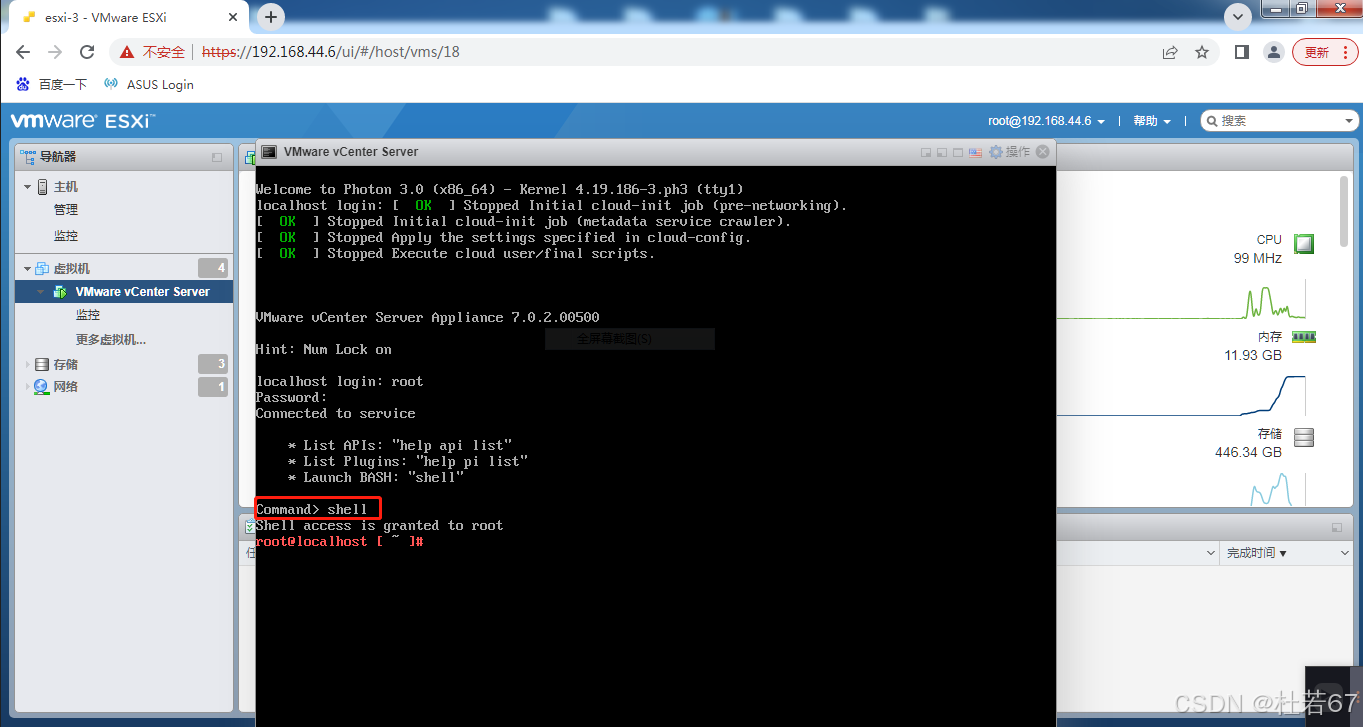The height and width of the screenshot is (727, 1363).
Task: Click the share page icon in address bar
Action: coord(1170,52)
